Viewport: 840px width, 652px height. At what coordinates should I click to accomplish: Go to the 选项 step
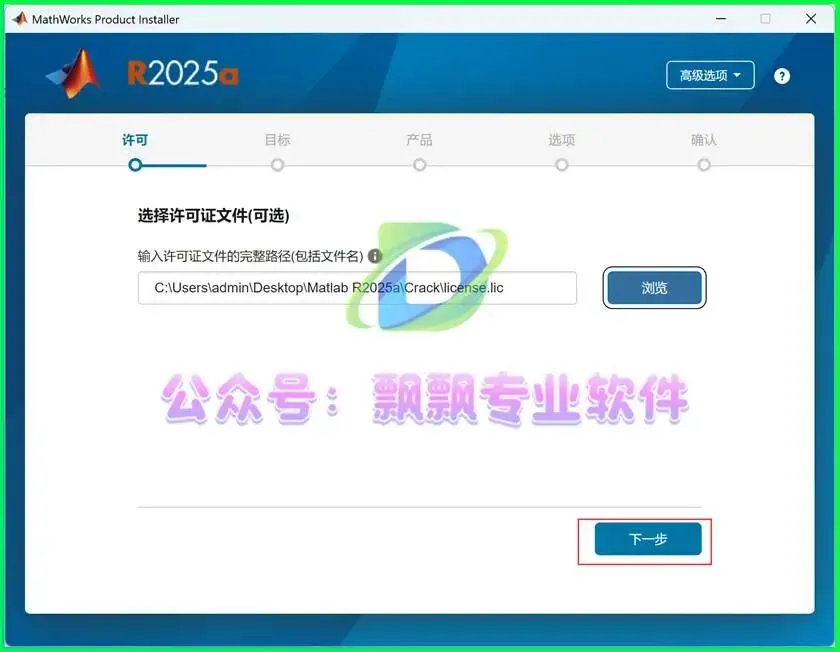pyautogui.click(x=561, y=140)
